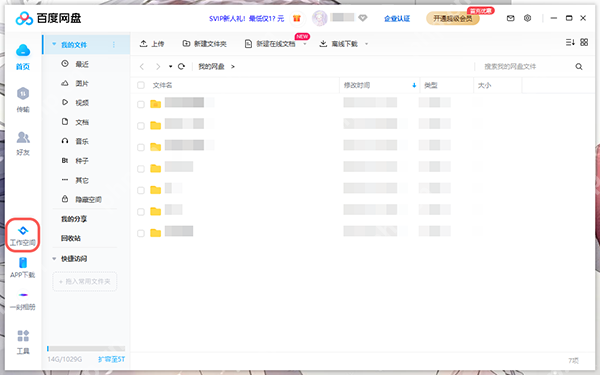Click 扩容至5T expand storage link
Viewport: 600px width, 375px height.
(x=111, y=359)
